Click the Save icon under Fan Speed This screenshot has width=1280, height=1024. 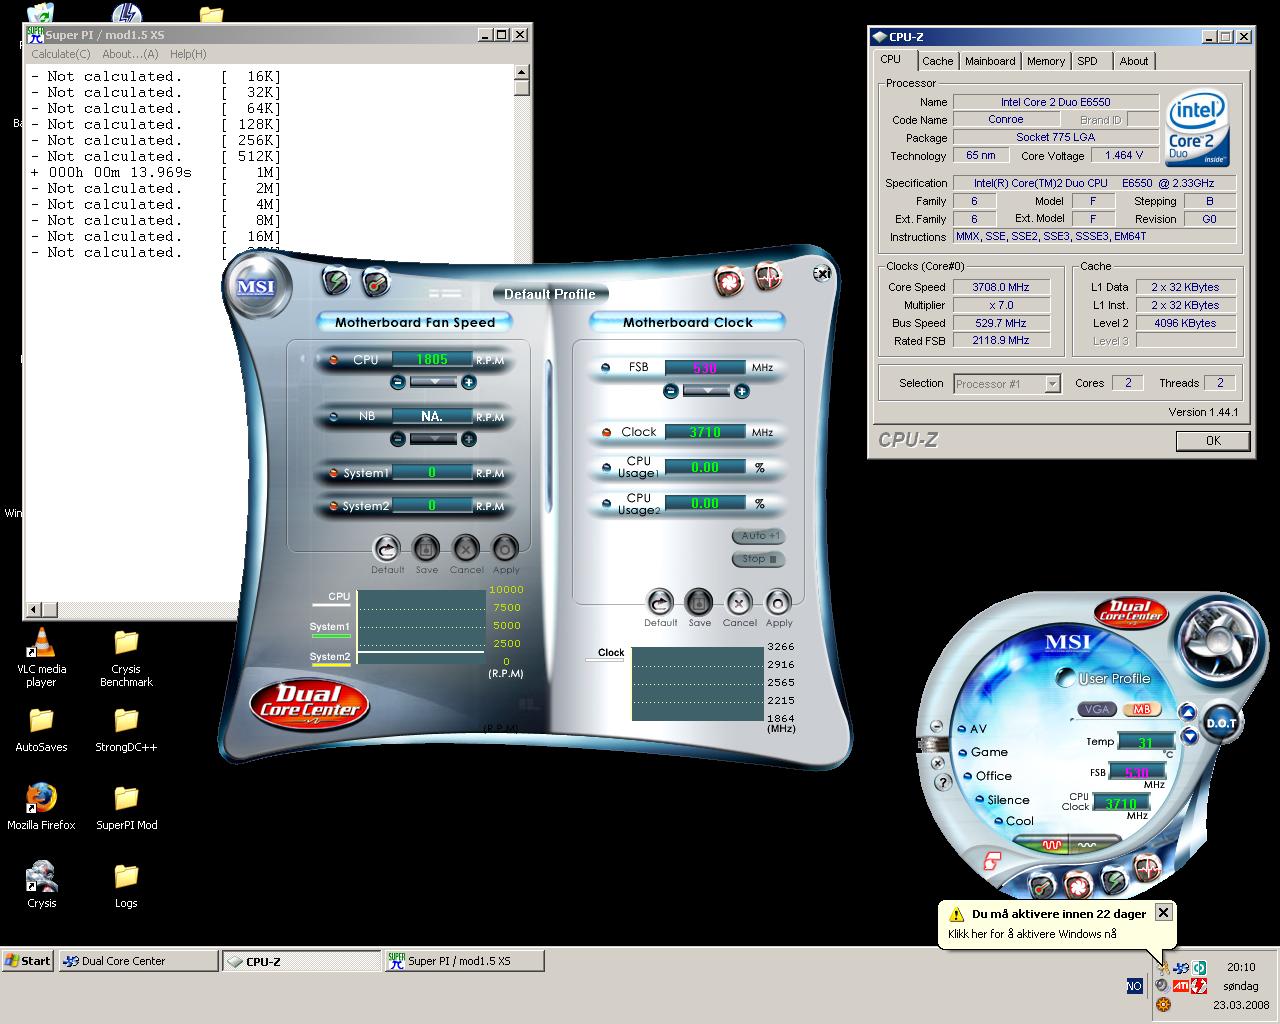coord(426,549)
